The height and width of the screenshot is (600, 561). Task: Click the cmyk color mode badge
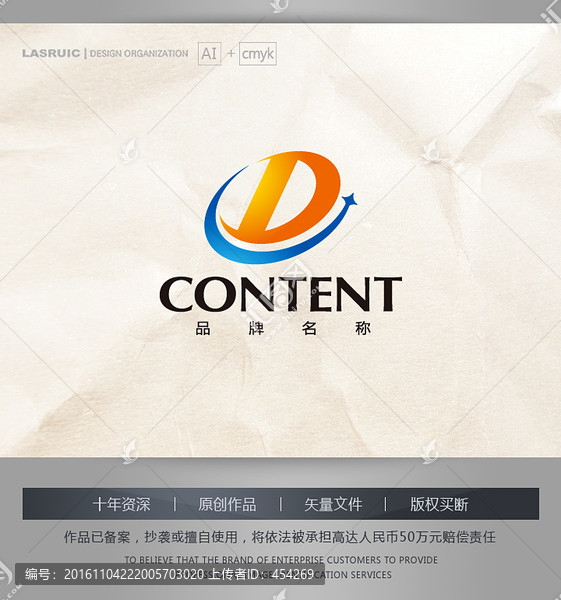tap(258, 54)
